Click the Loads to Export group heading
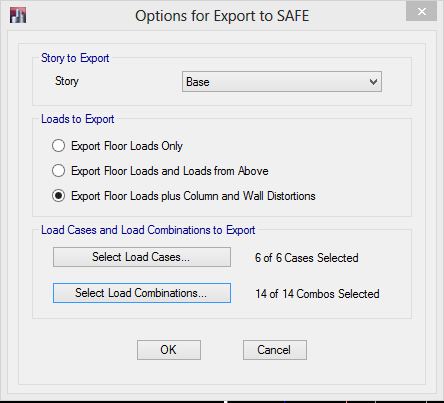 point(78,119)
